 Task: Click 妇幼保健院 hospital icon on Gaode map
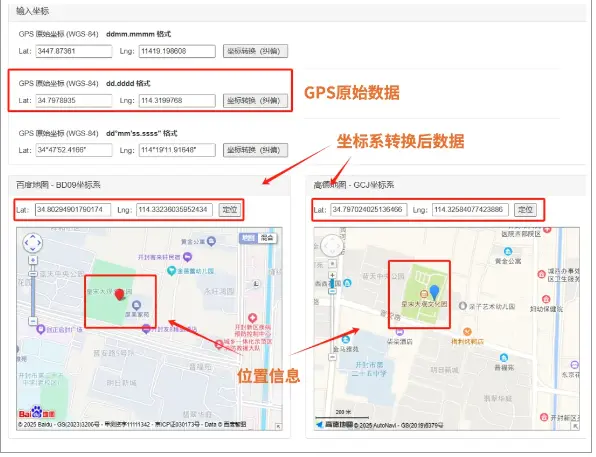point(546,299)
